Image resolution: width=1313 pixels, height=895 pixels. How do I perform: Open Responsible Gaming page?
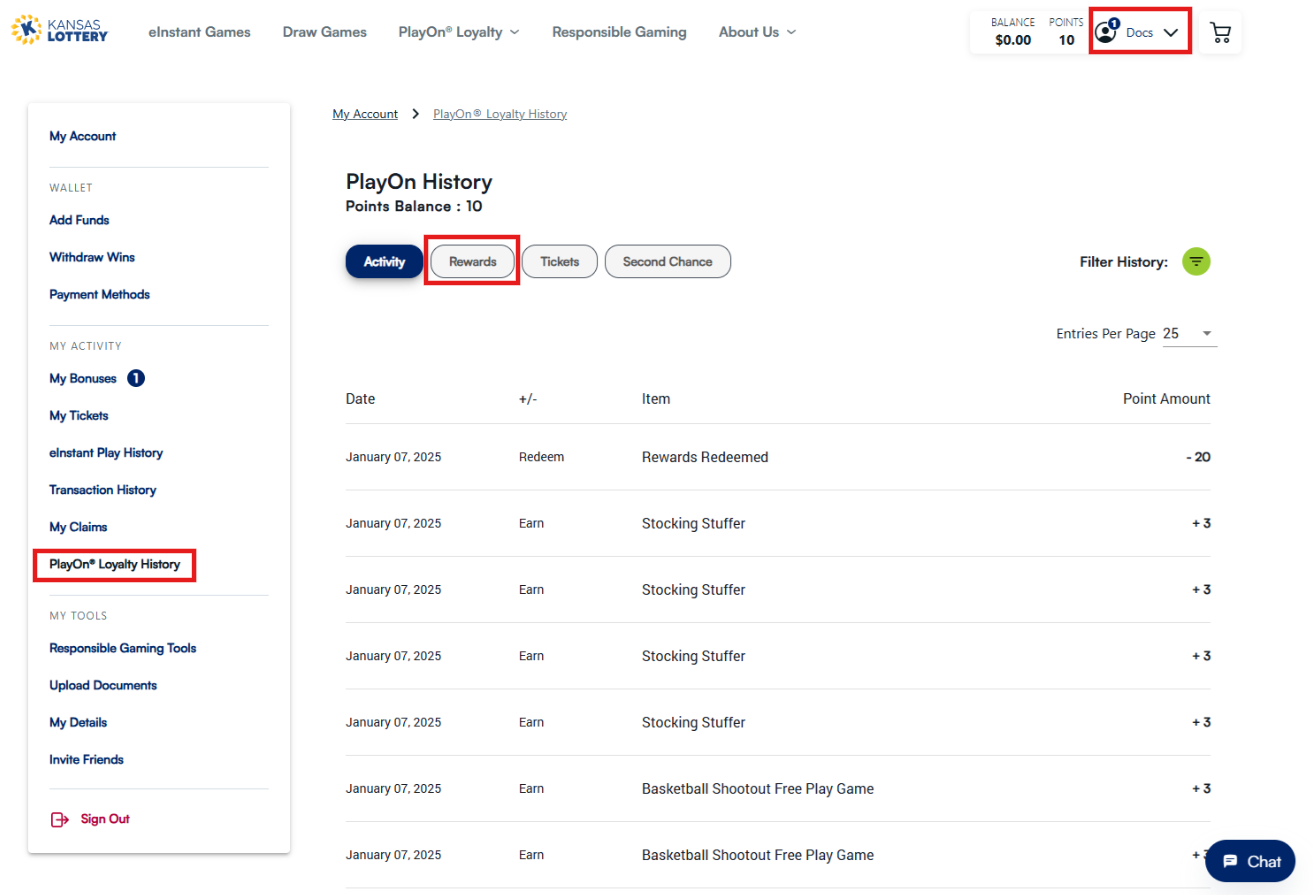[x=619, y=32]
